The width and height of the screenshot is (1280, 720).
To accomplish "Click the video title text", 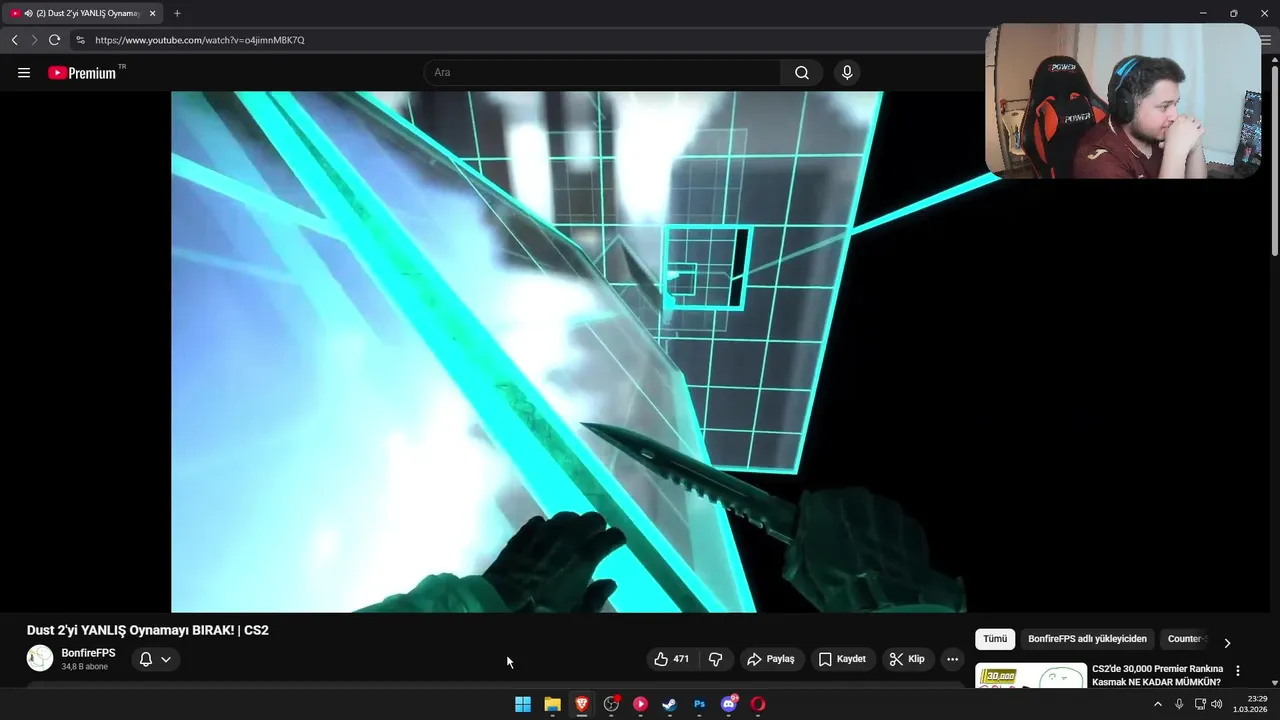I will [148, 630].
